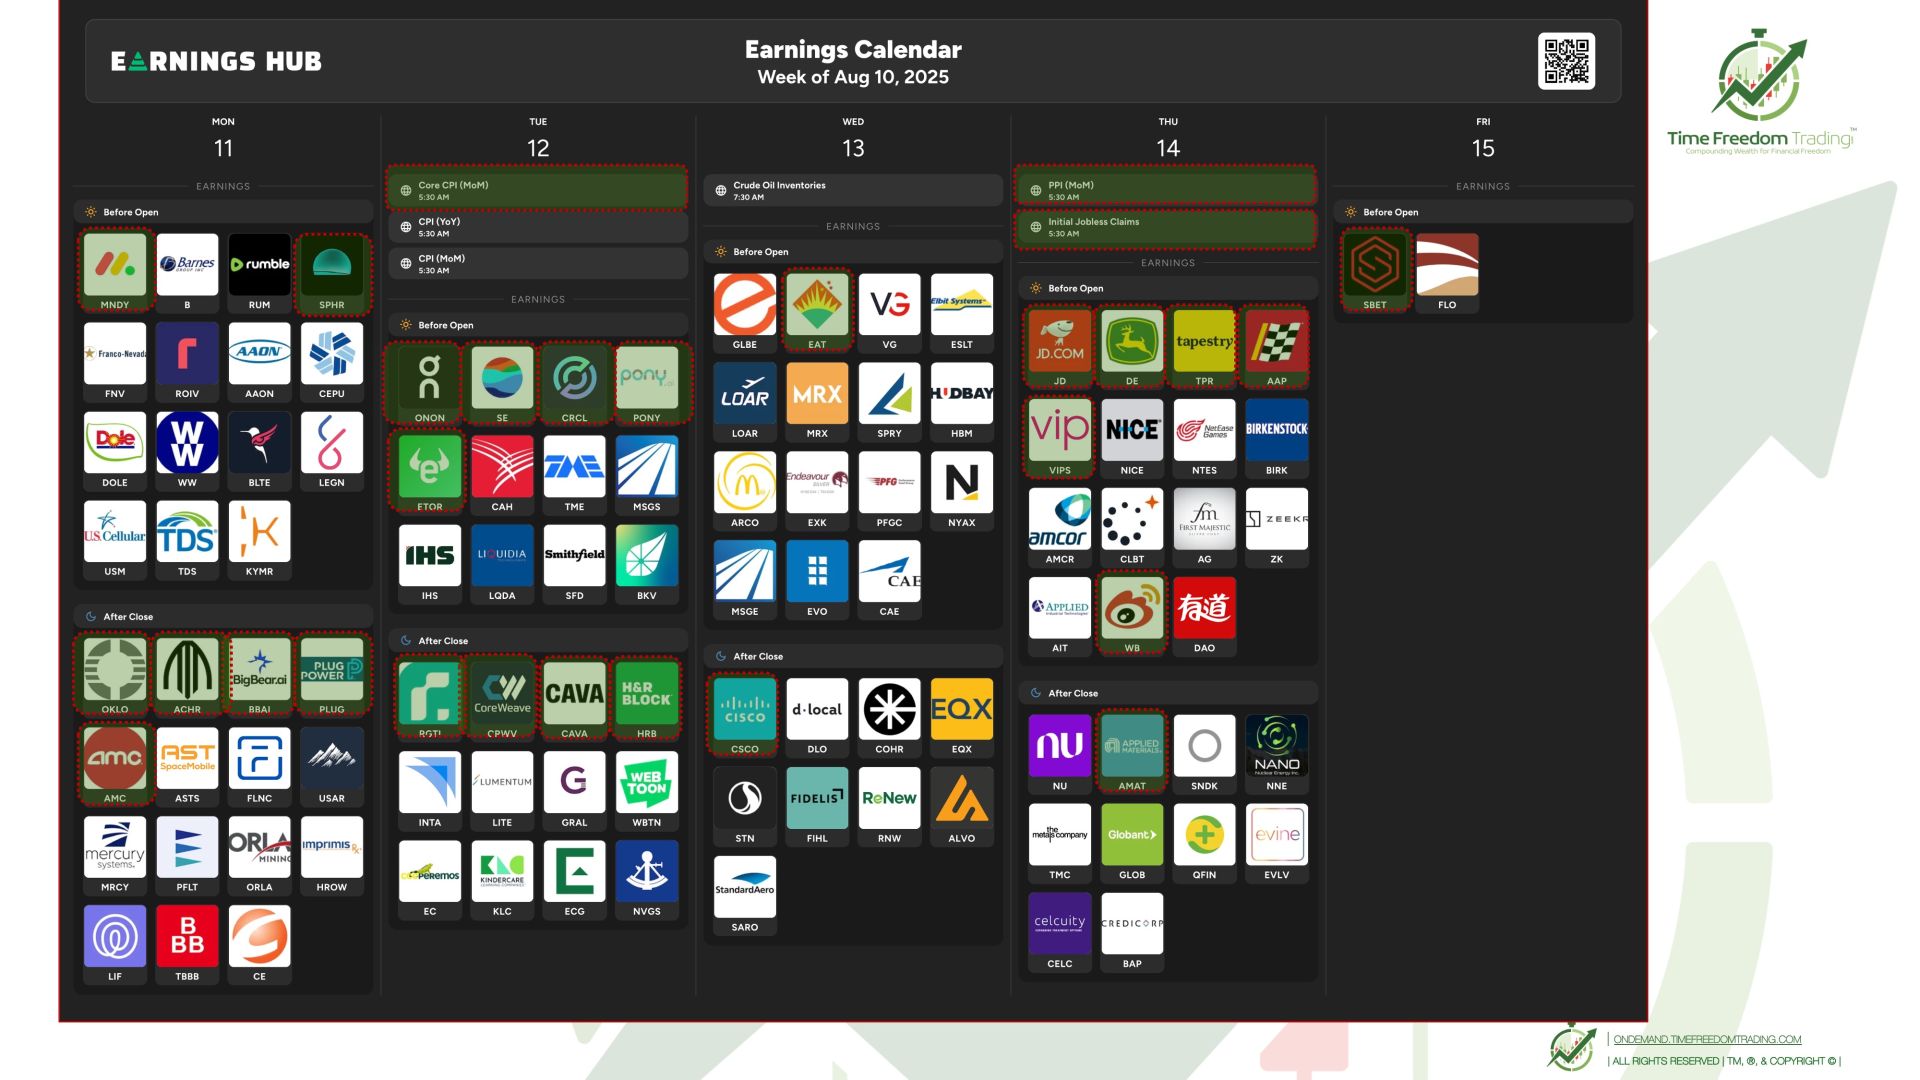1920x1080 pixels.
Task: Click the ARCO ticker logo
Action: [x=745, y=483]
